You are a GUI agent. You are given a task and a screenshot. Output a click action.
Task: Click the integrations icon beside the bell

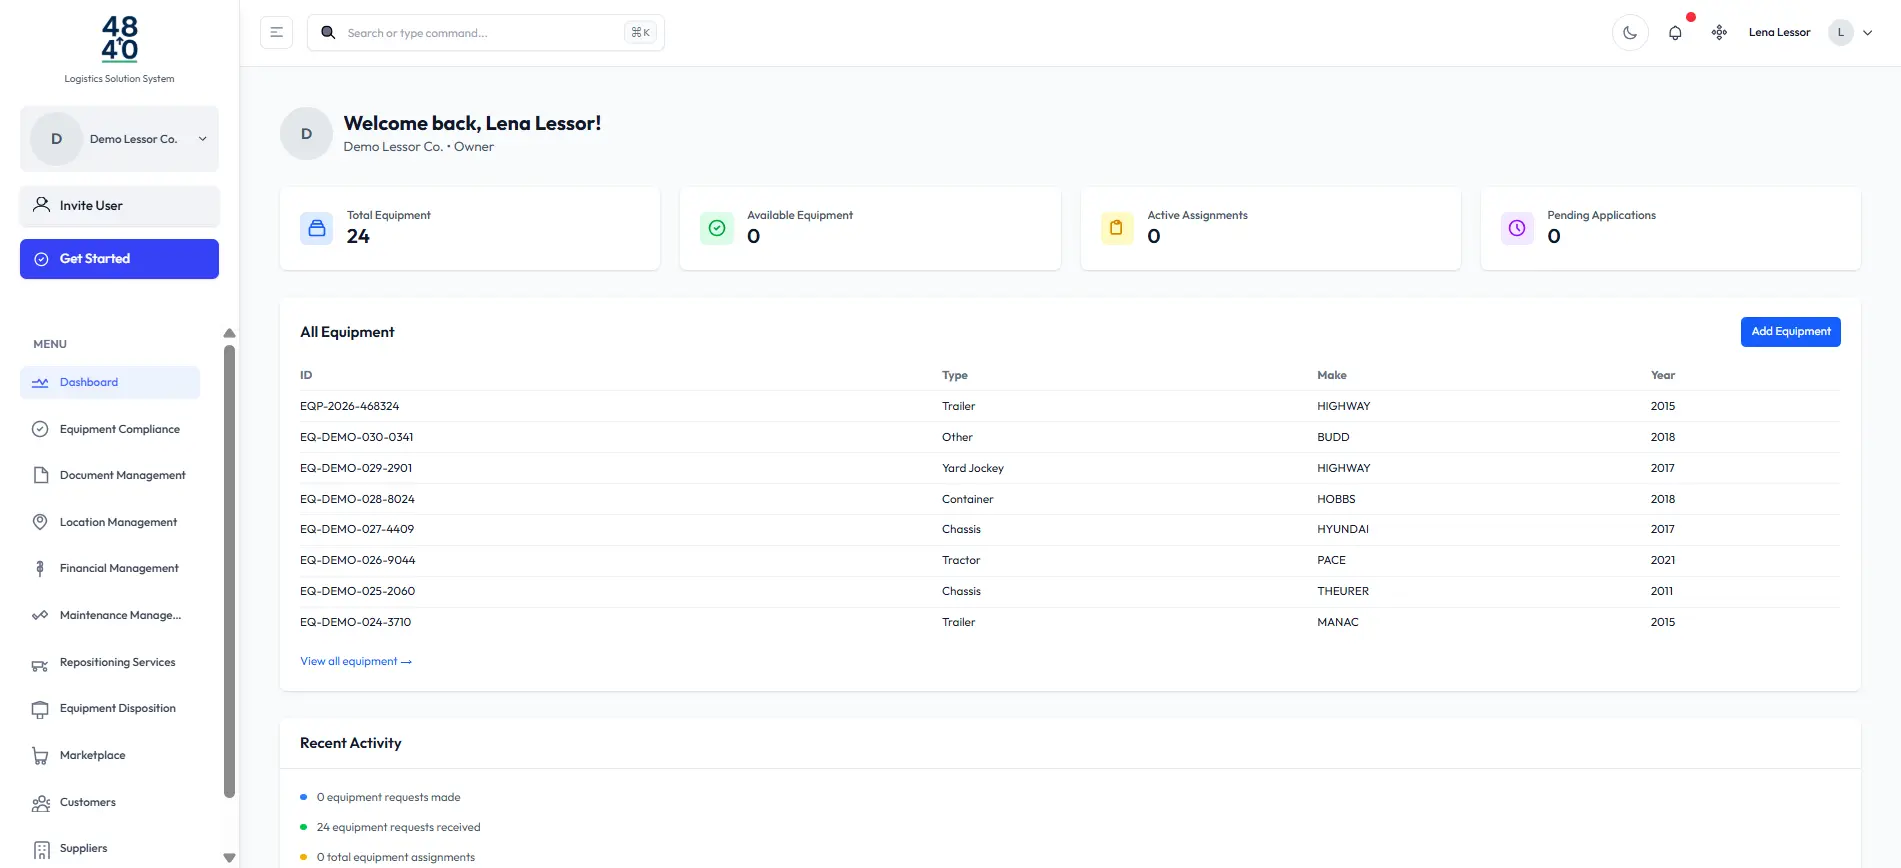click(1719, 33)
